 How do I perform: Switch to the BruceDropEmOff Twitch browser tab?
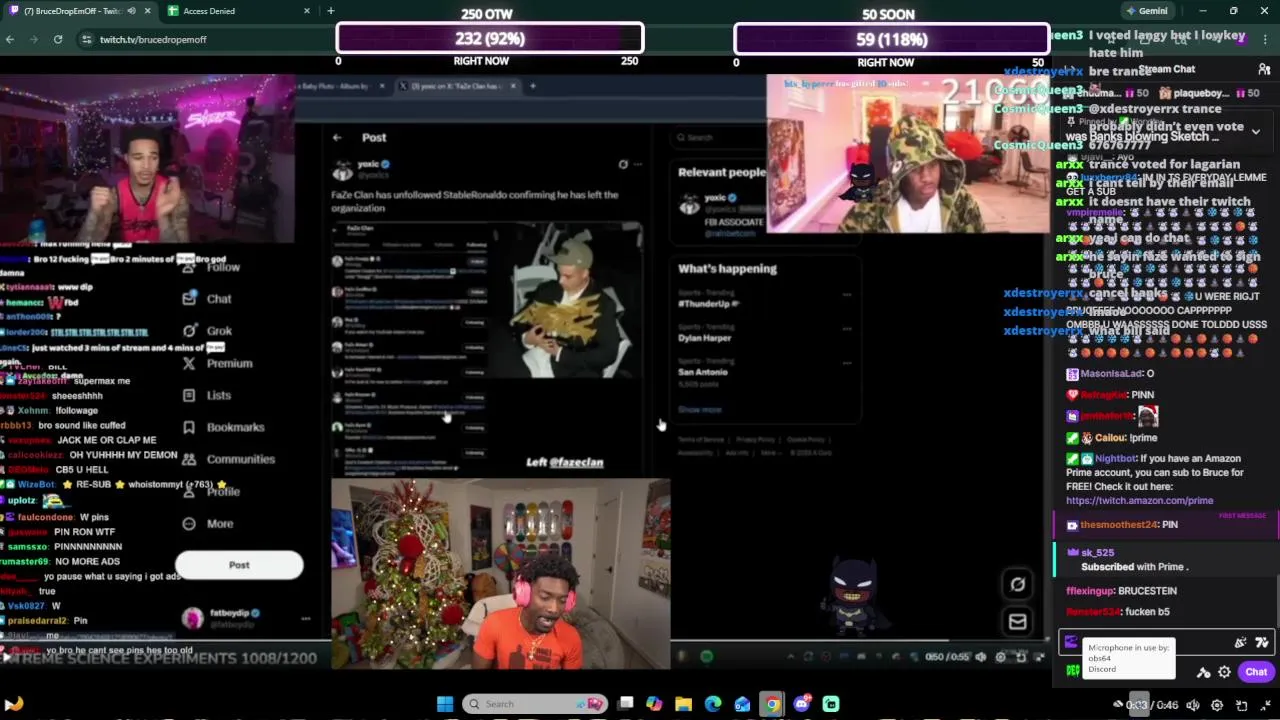click(x=80, y=11)
